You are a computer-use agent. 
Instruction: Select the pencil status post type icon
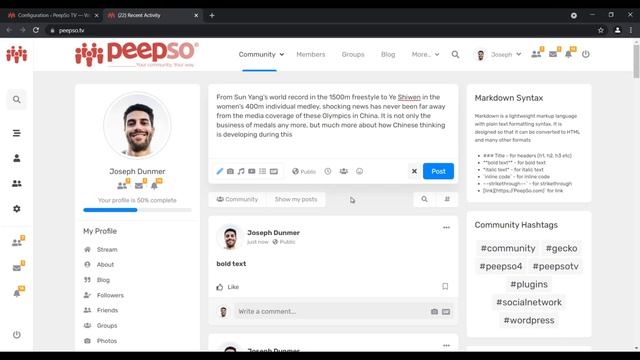click(x=220, y=171)
